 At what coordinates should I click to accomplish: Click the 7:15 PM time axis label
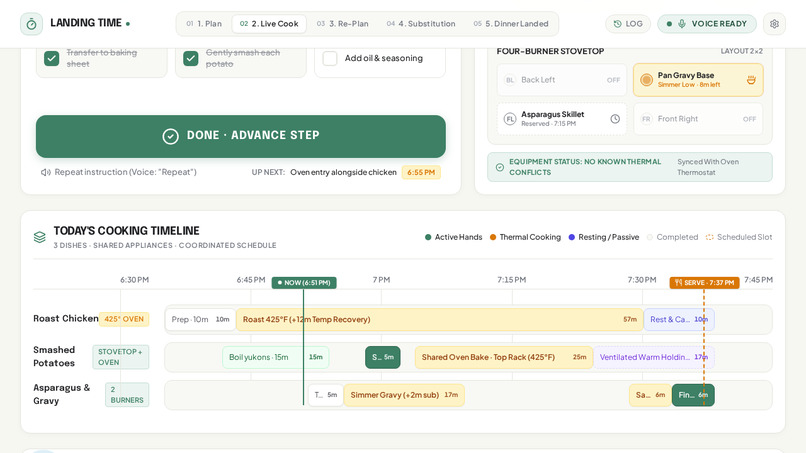[511, 280]
